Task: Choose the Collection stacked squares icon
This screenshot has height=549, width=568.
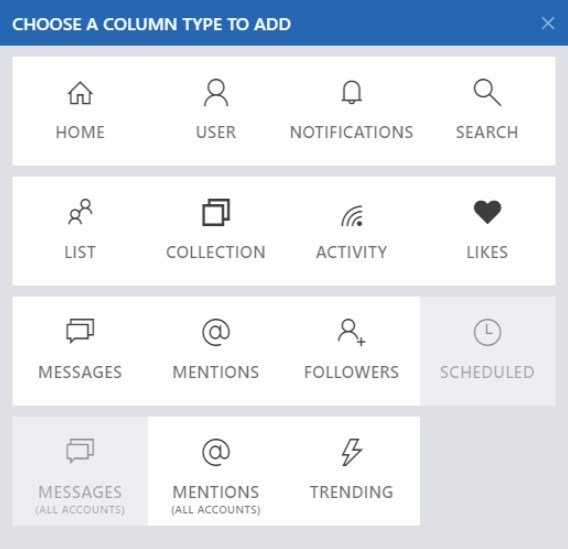Action: coord(216,212)
